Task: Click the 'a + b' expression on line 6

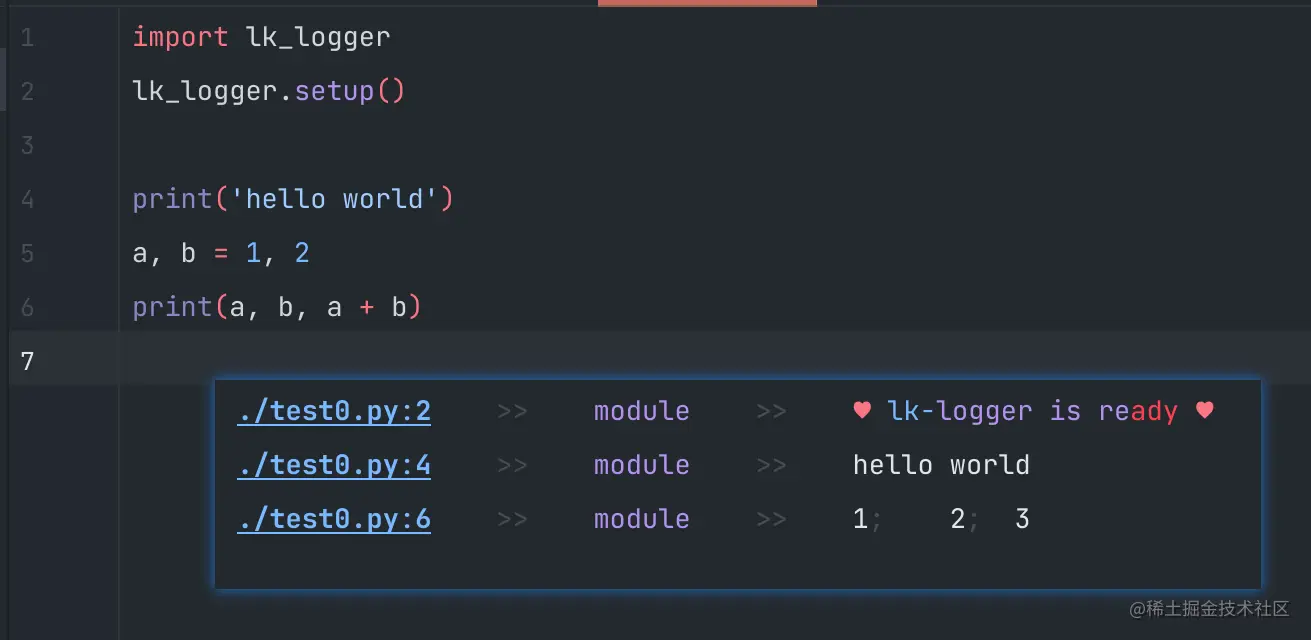Action: click(x=367, y=308)
